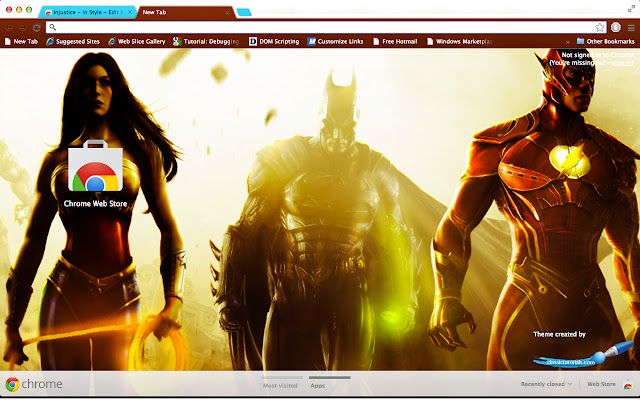The image size is (640, 400).
Task: Open Windows Marketplace bookmark
Action: tap(460, 41)
